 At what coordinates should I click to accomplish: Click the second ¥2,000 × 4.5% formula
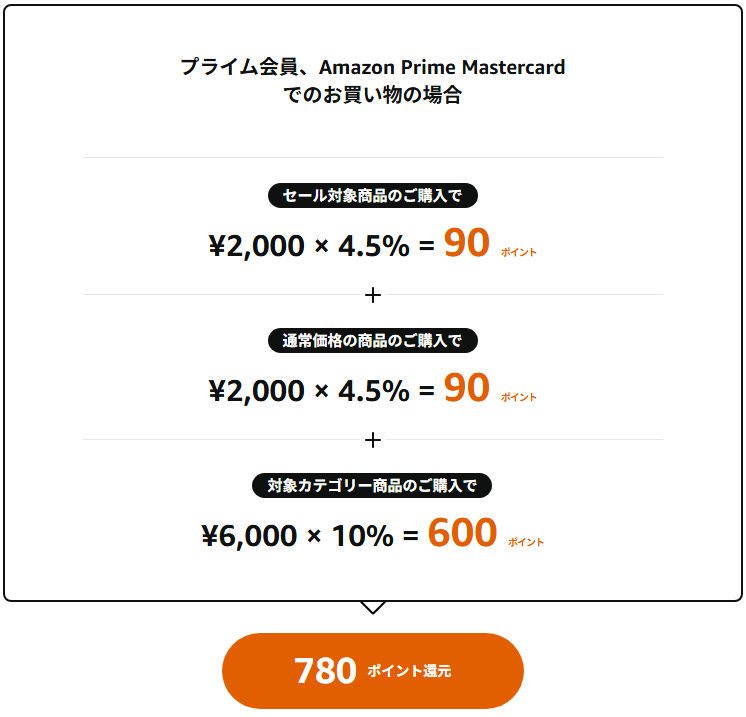[x=309, y=391]
